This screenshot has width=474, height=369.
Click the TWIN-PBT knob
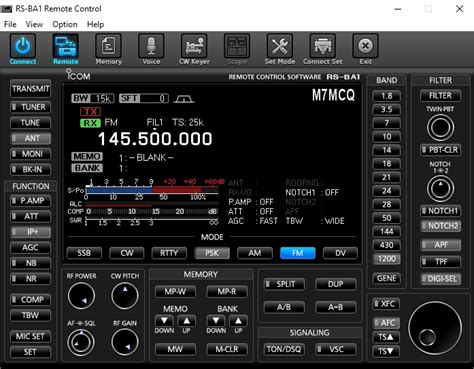tap(440, 128)
